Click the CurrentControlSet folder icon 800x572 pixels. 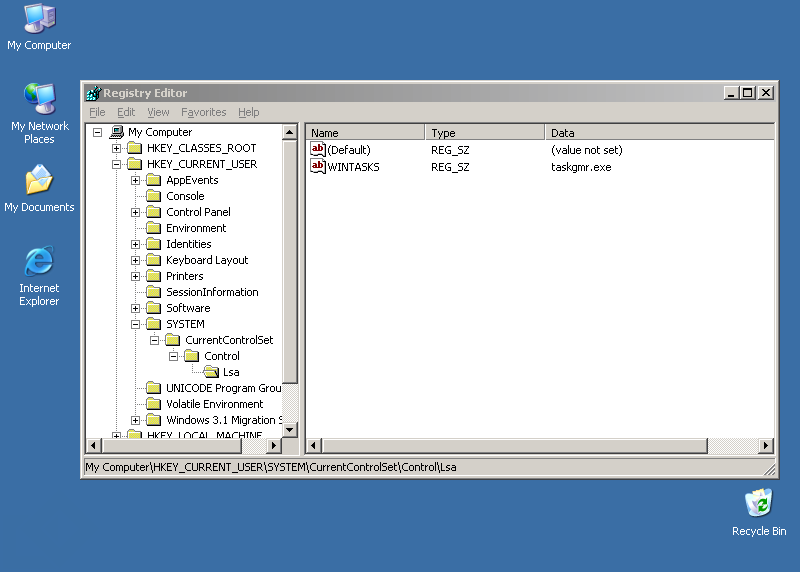coord(173,340)
